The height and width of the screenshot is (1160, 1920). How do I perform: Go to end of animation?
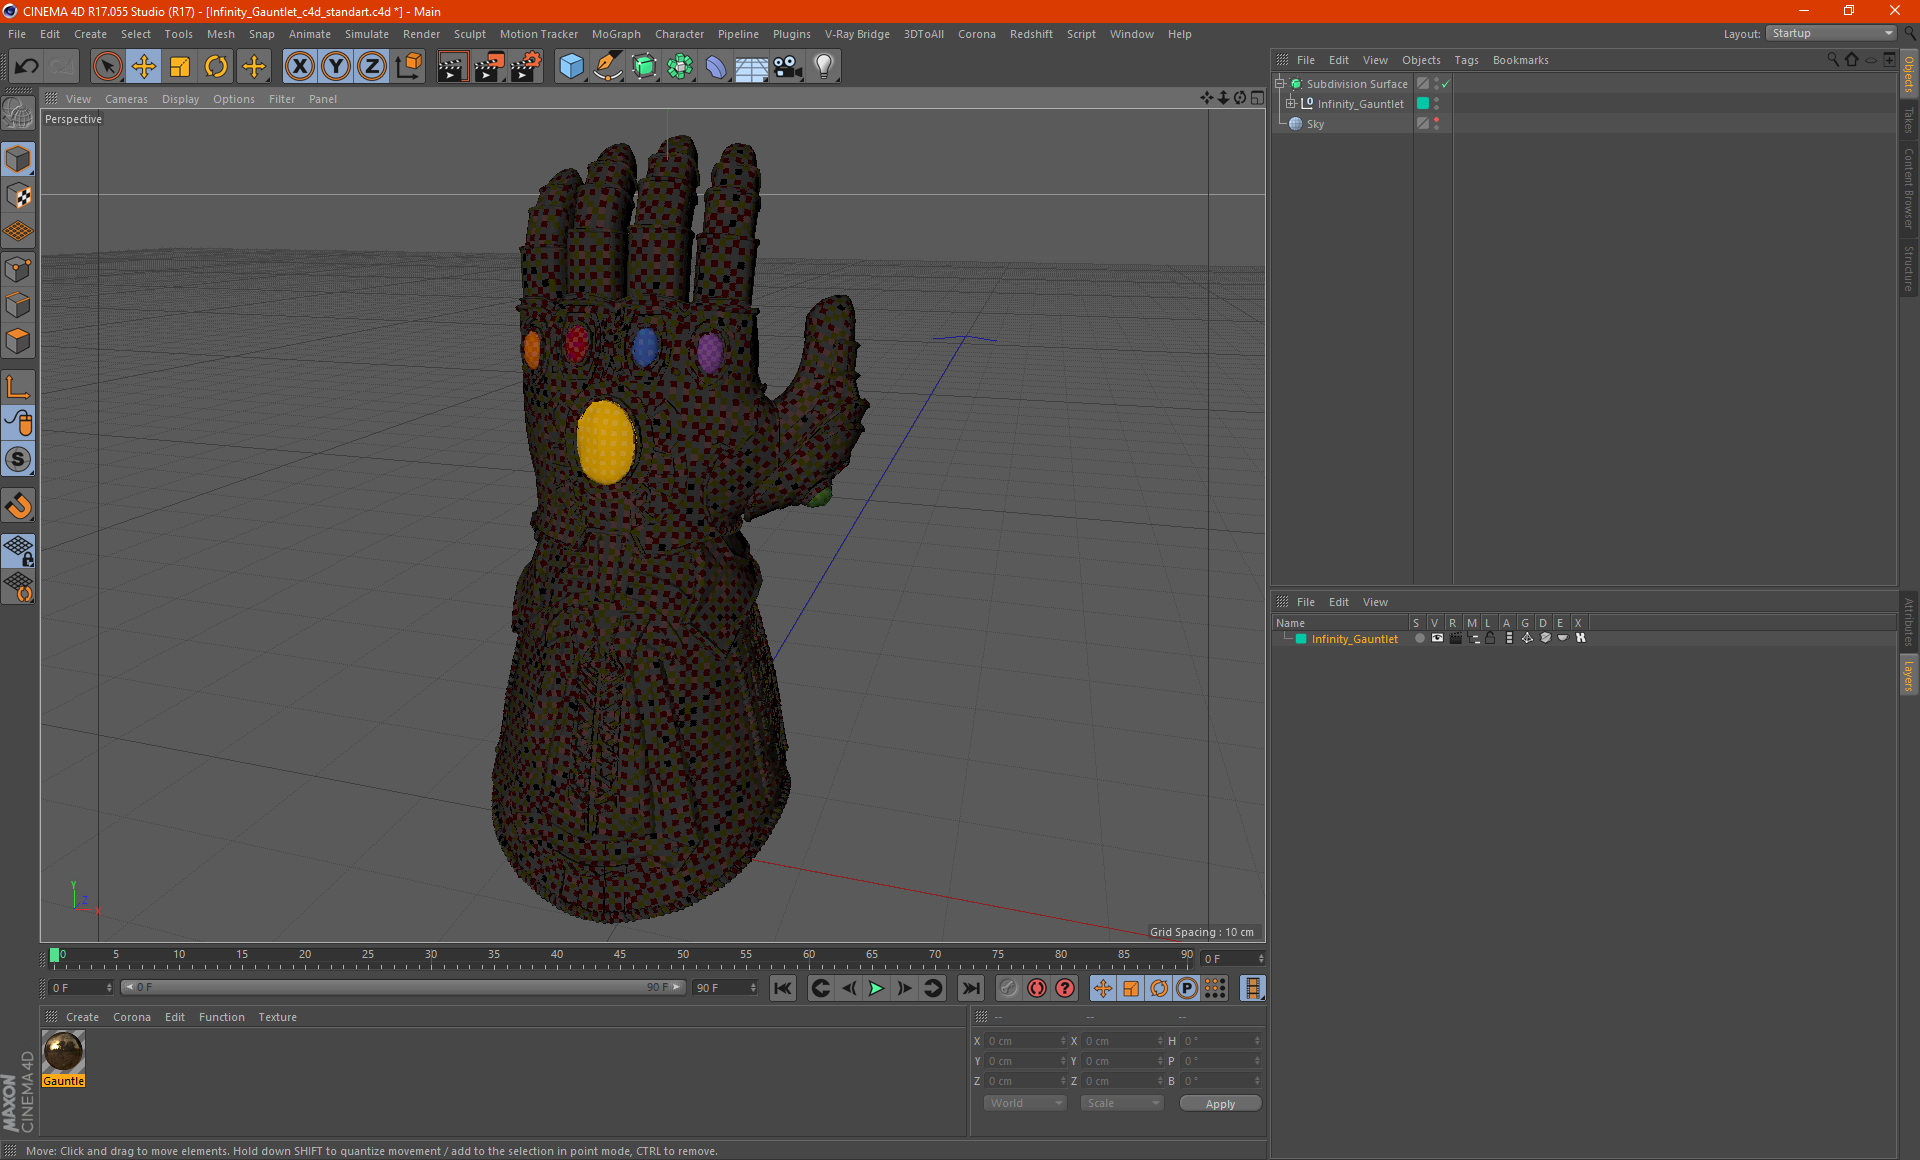click(x=970, y=988)
